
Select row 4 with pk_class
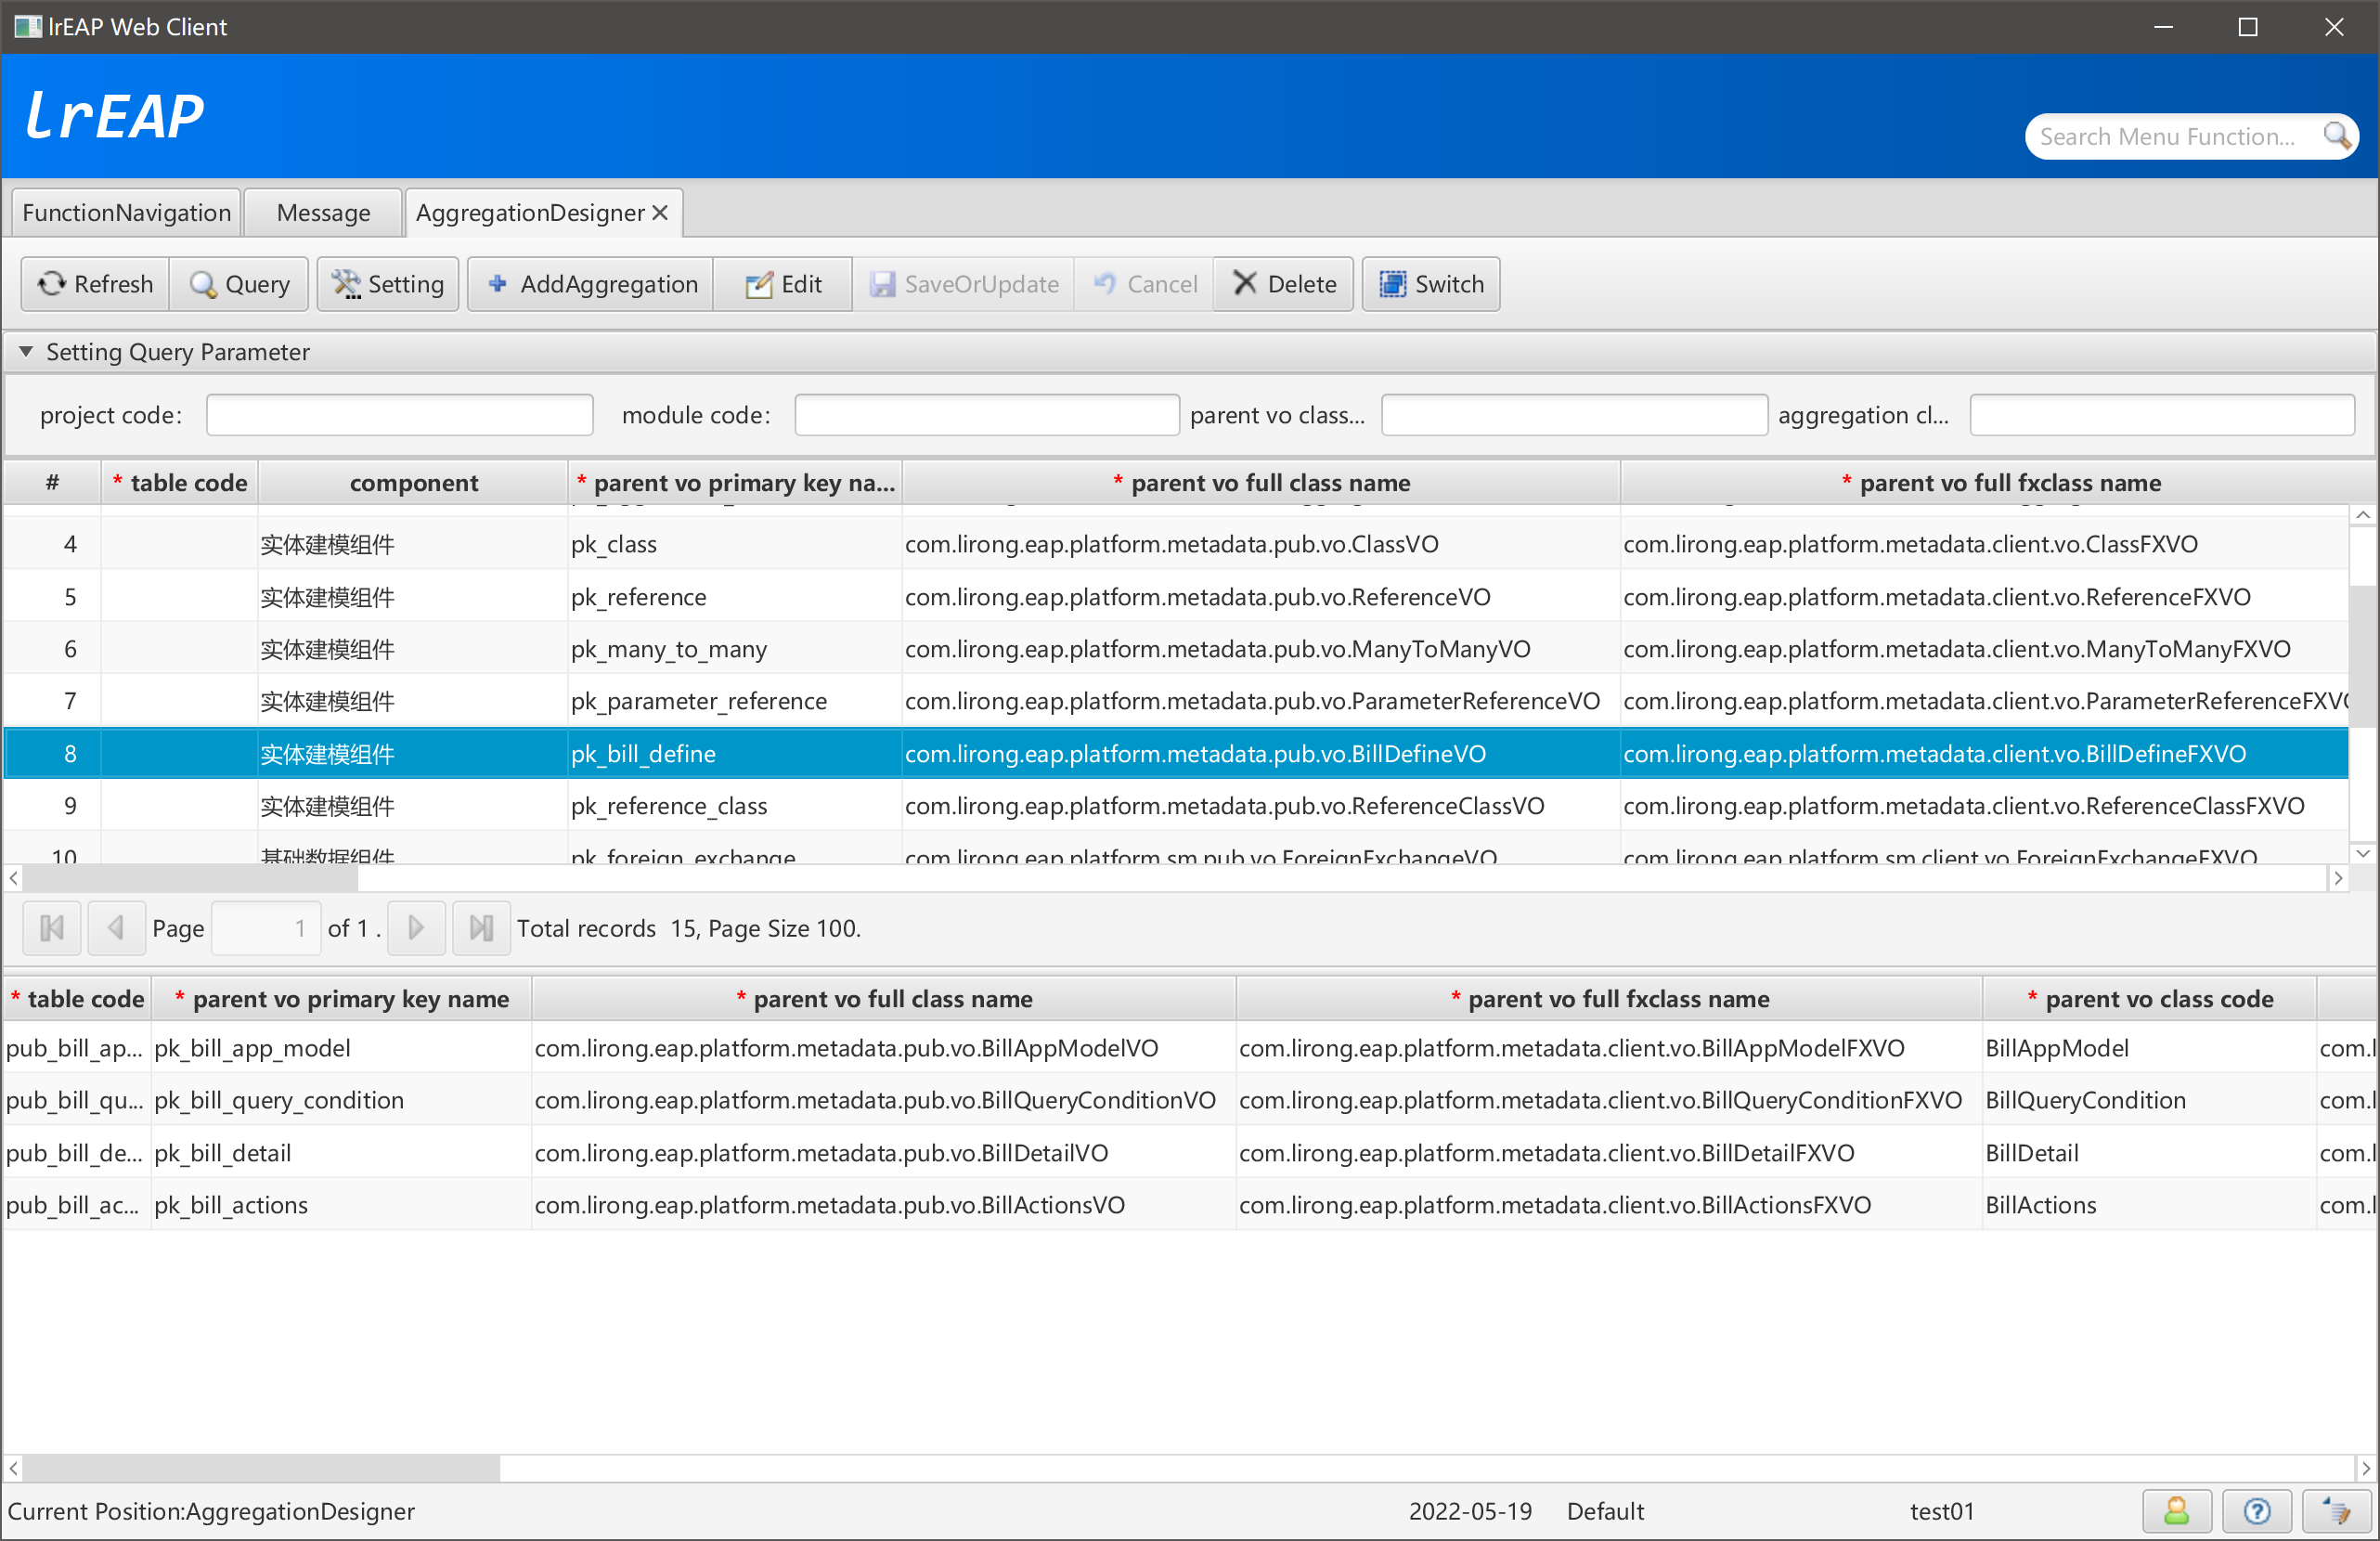click(1175, 544)
